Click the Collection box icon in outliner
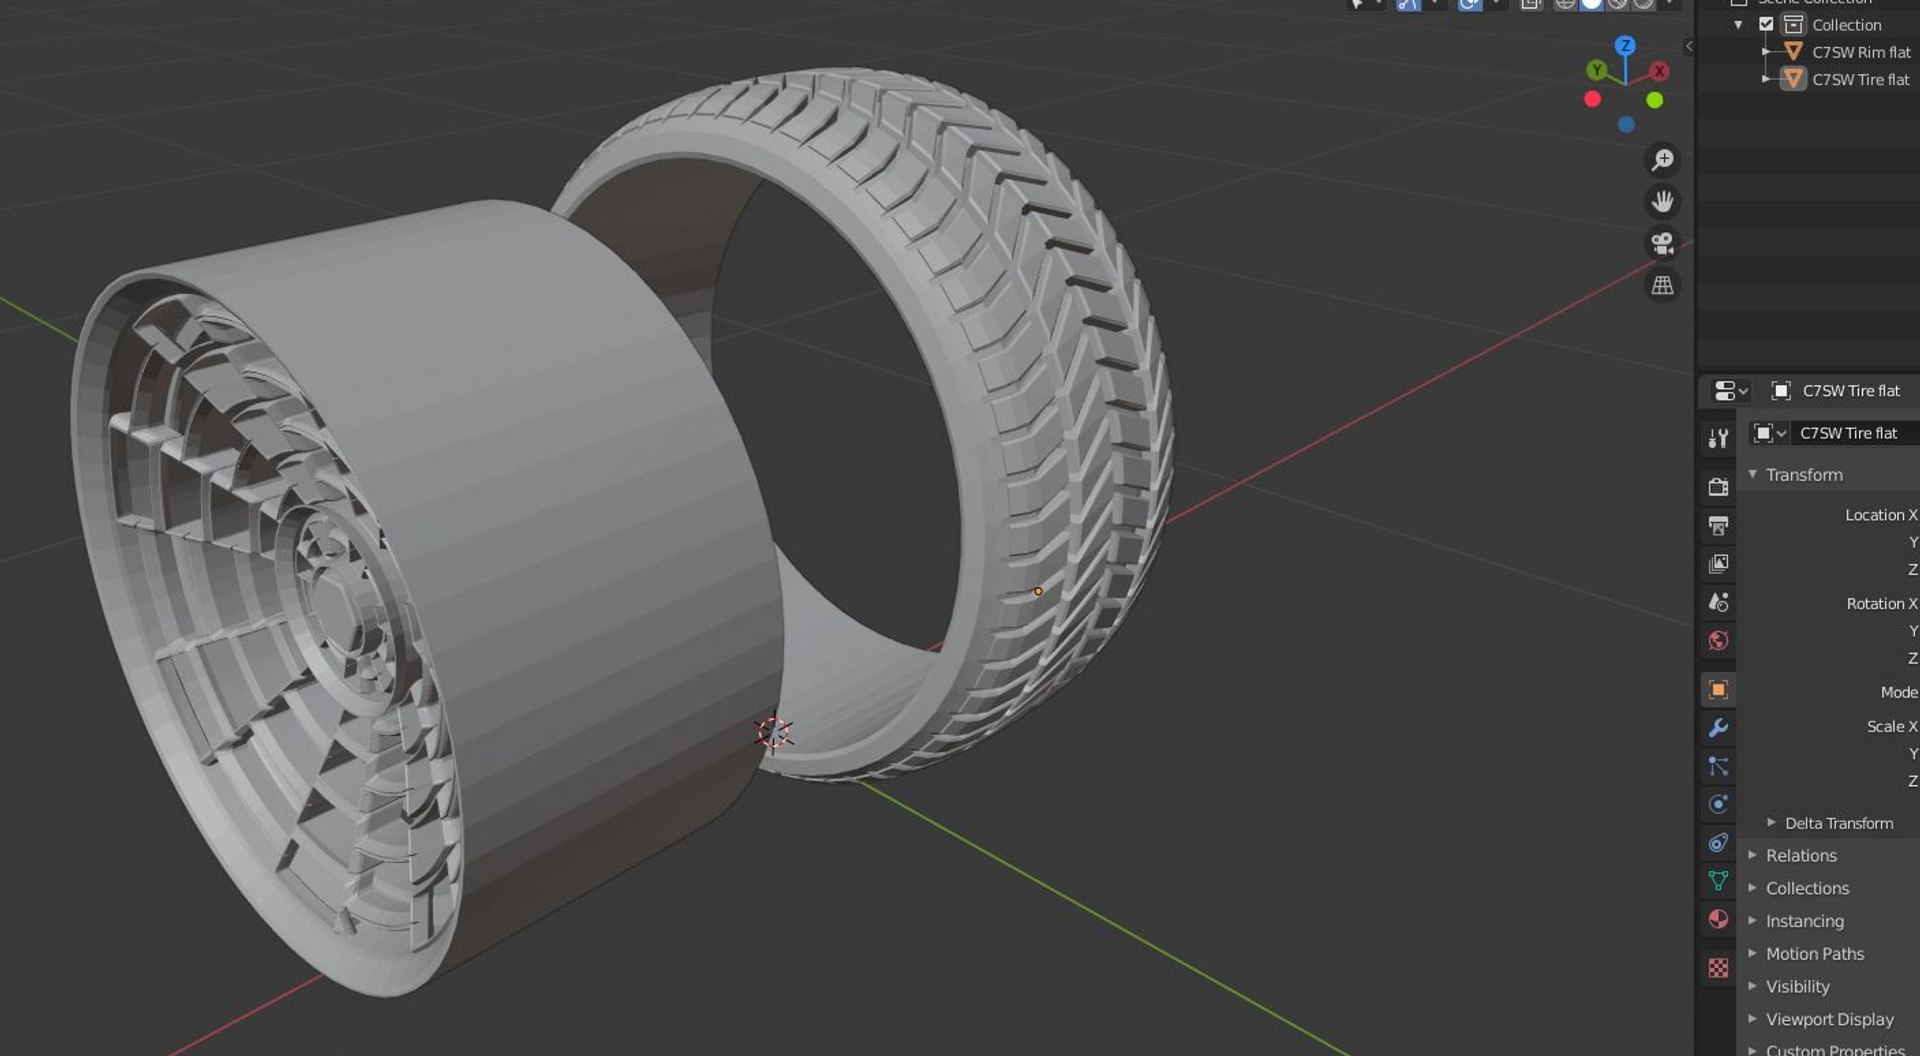The width and height of the screenshot is (1920, 1056). click(x=1793, y=24)
